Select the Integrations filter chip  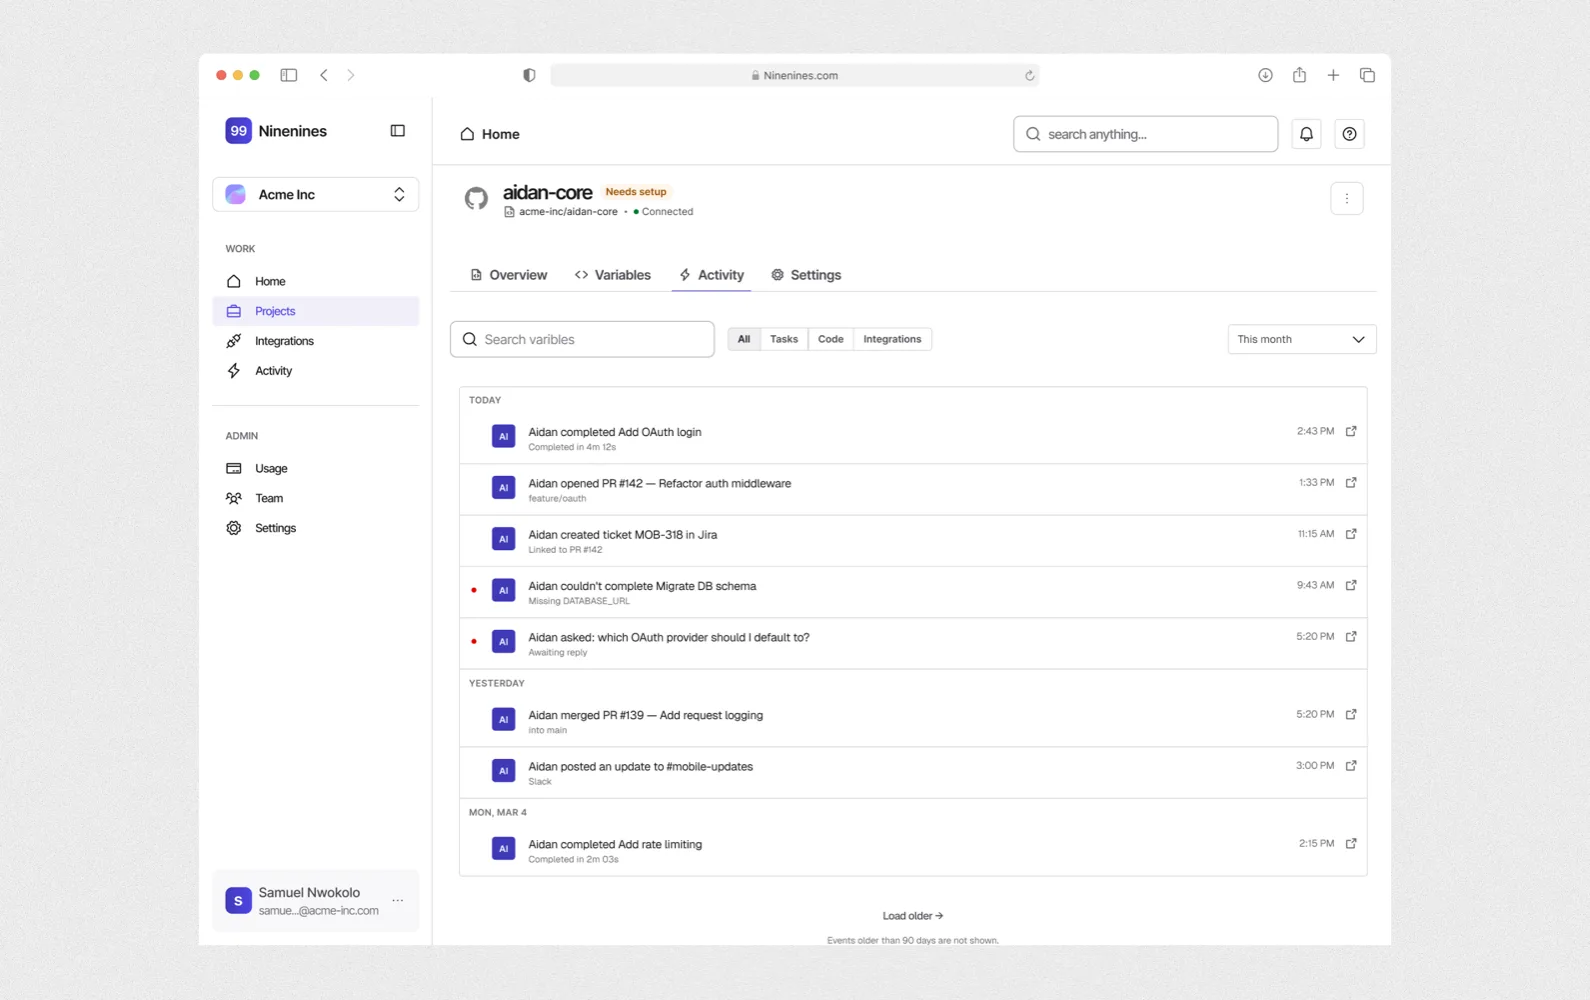[x=892, y=339]
